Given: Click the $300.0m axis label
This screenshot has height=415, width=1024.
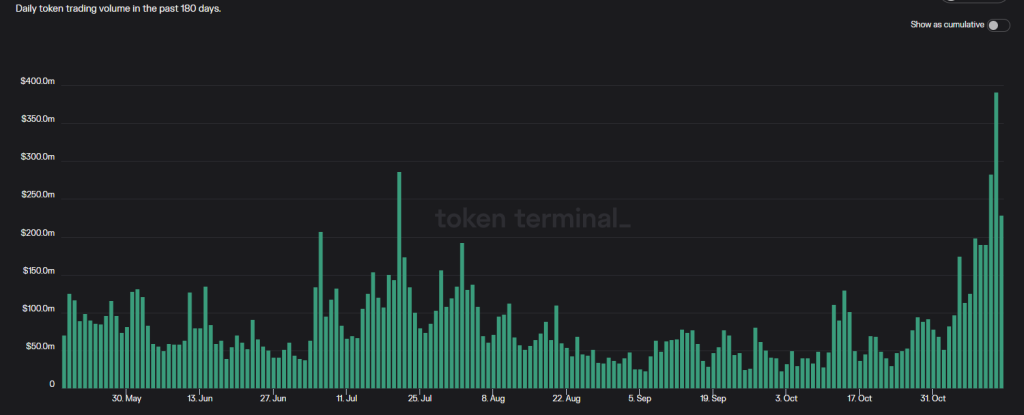Looking at the screenshot, I should (x=39, y=158).
